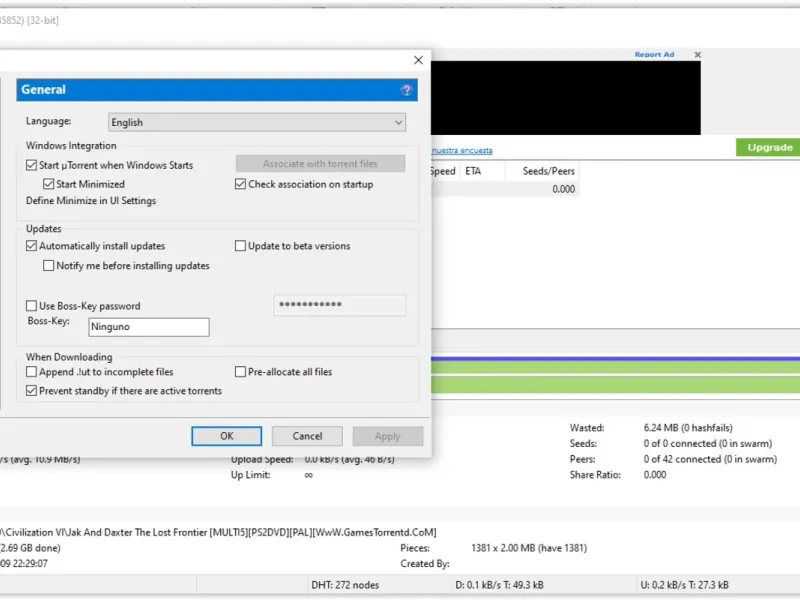The height and width of the screenshot is (600, 800).
Task: Open the nuestra encuesta link
Action: pos(462,151)
